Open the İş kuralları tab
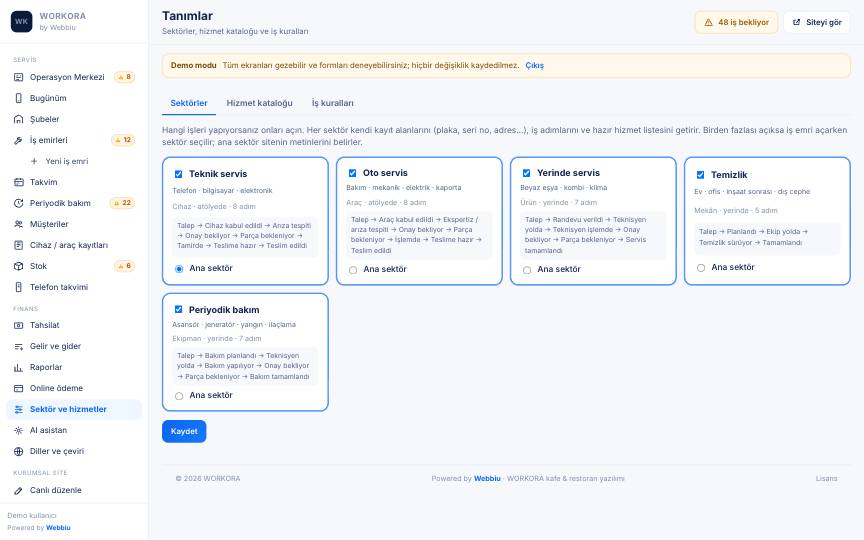864x540 pixels. [x=333, y=103]
